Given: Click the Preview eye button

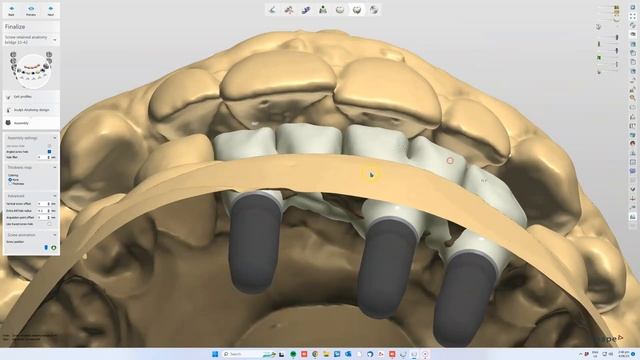Looking at the screenshot, I should [x=31, y=10].
